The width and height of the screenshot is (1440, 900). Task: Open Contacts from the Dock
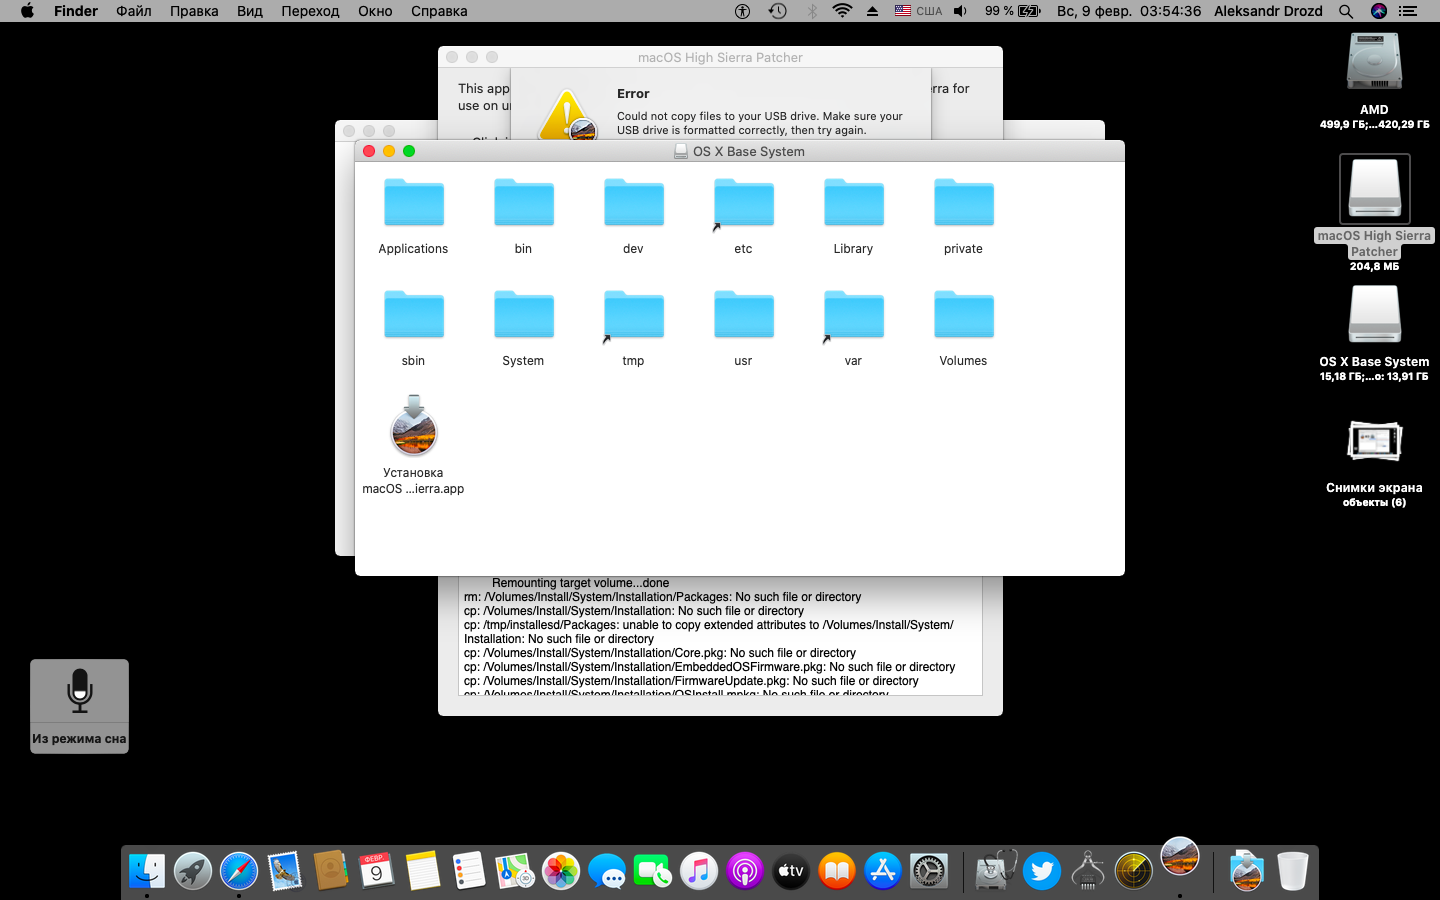(x=331, y=871)
